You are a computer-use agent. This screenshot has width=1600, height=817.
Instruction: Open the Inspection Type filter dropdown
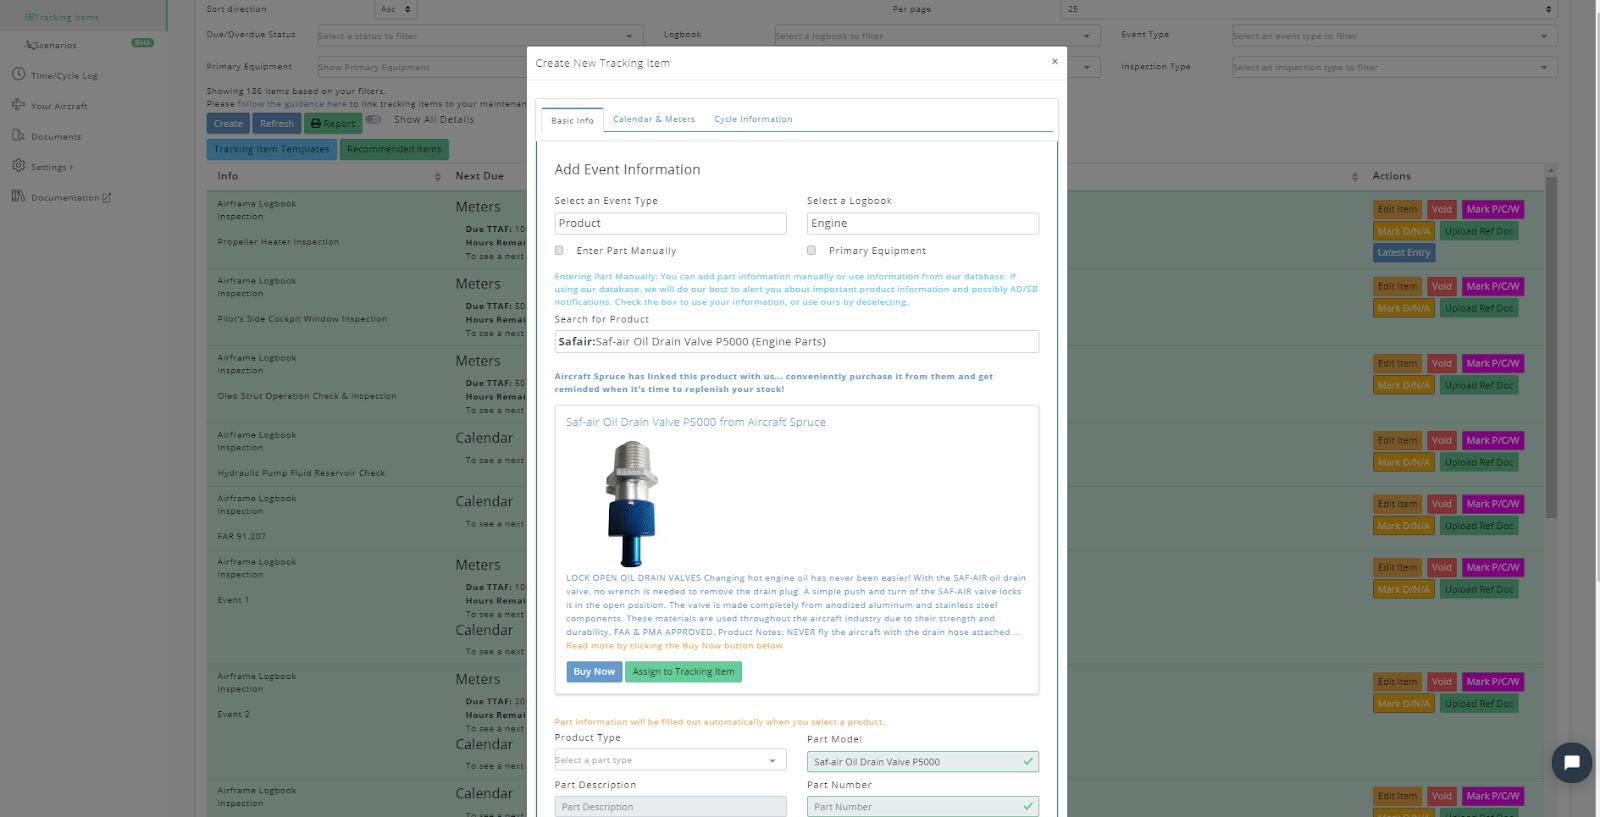[x=1395, y=68]
